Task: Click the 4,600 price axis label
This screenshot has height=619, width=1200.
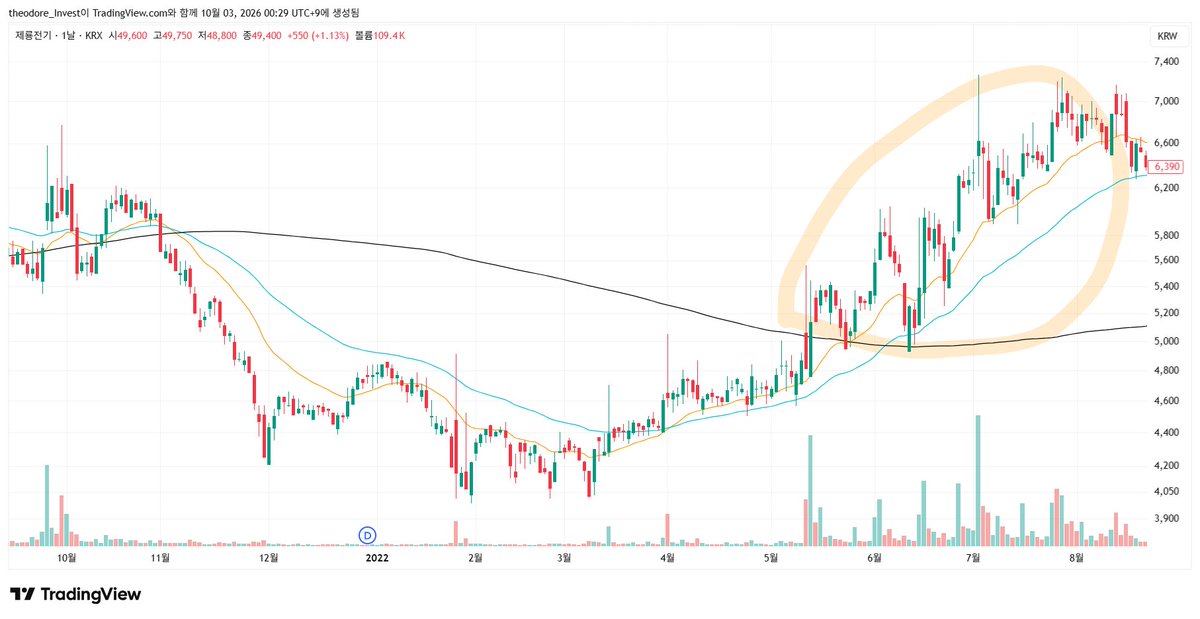Action: coord(1168,402)
